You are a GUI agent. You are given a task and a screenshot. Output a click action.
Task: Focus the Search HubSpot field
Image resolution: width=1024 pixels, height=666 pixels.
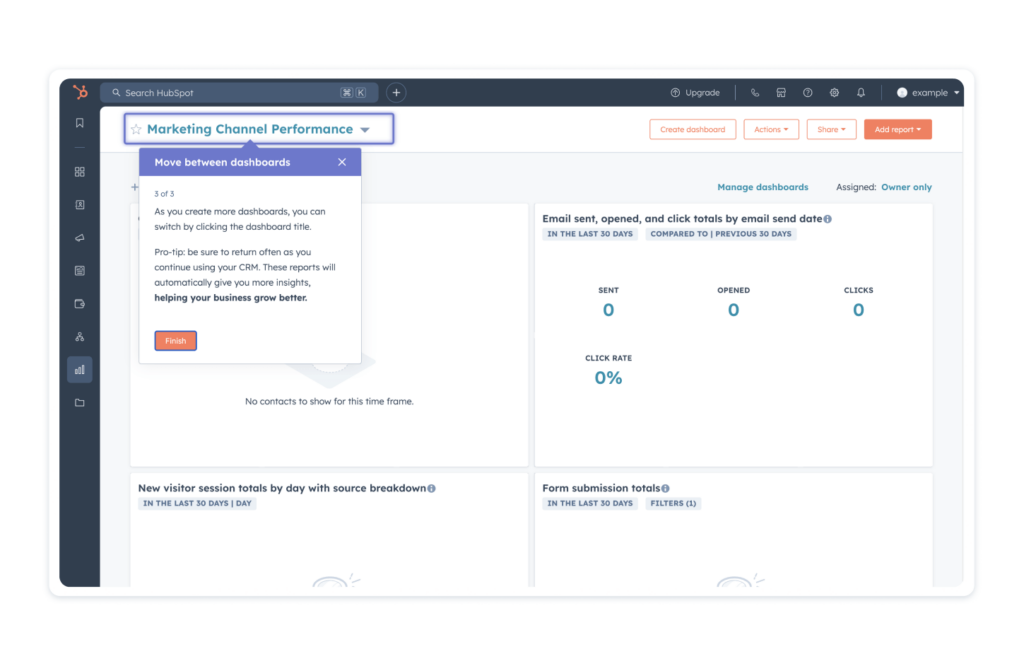[240, 93]
